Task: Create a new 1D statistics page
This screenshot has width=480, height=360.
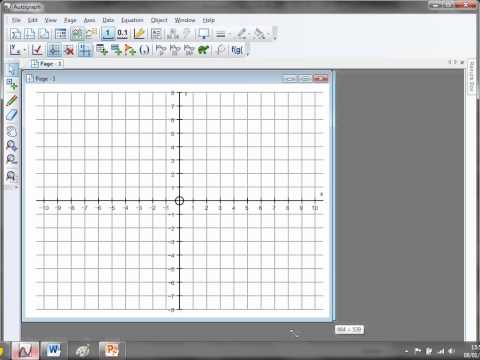Action: click(15, 34)
